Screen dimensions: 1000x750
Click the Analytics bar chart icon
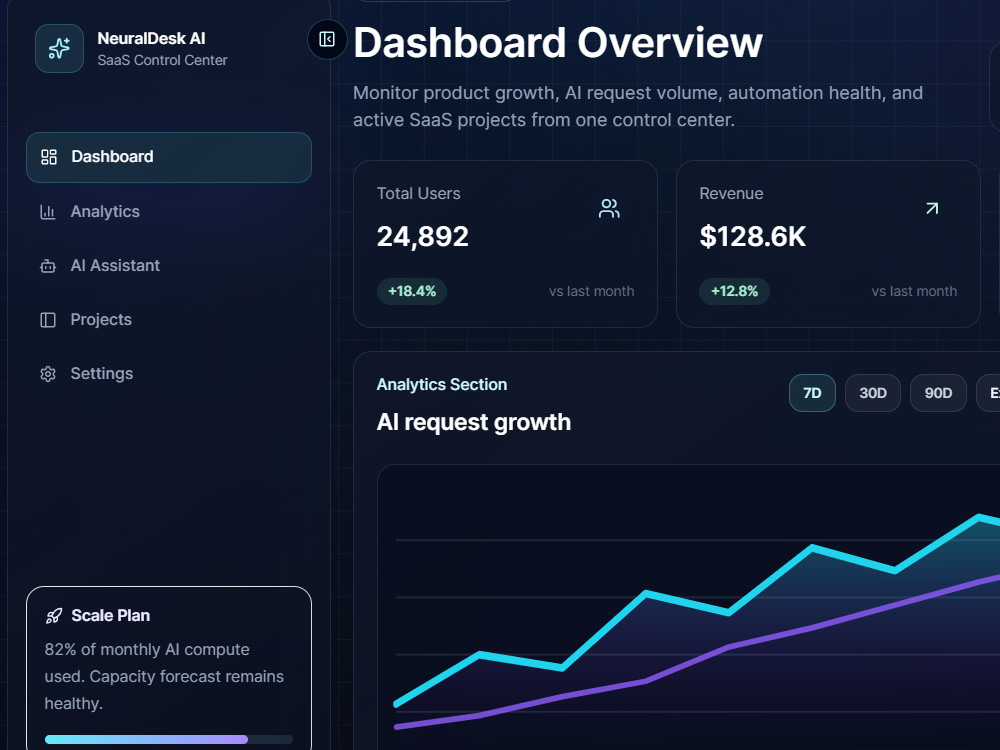(48, 212)
